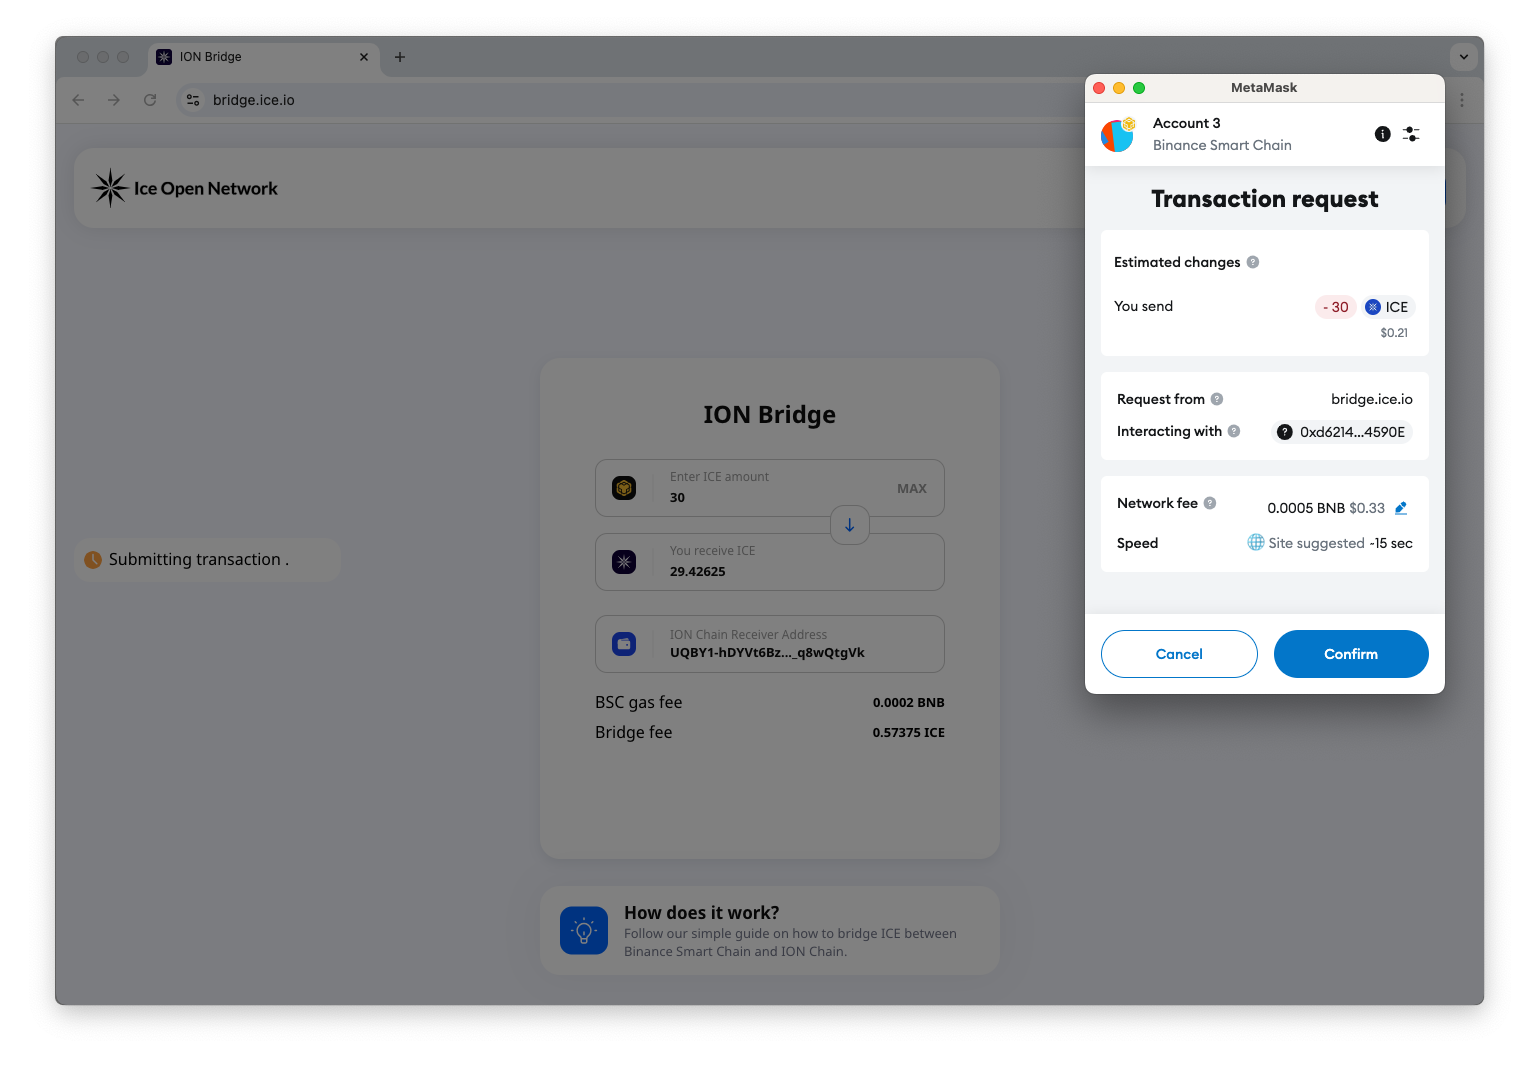The image size is (1540, 1080).
Task: Click the lightbulb icon in How does it work
Action: (584, 930)
